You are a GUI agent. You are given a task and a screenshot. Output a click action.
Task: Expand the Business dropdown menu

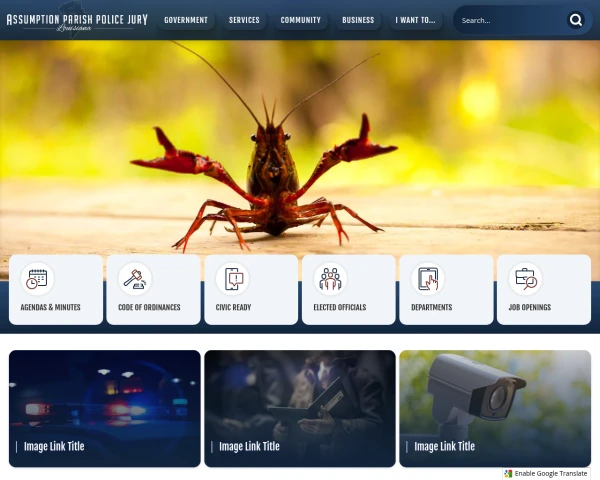(x=358, y=20)
